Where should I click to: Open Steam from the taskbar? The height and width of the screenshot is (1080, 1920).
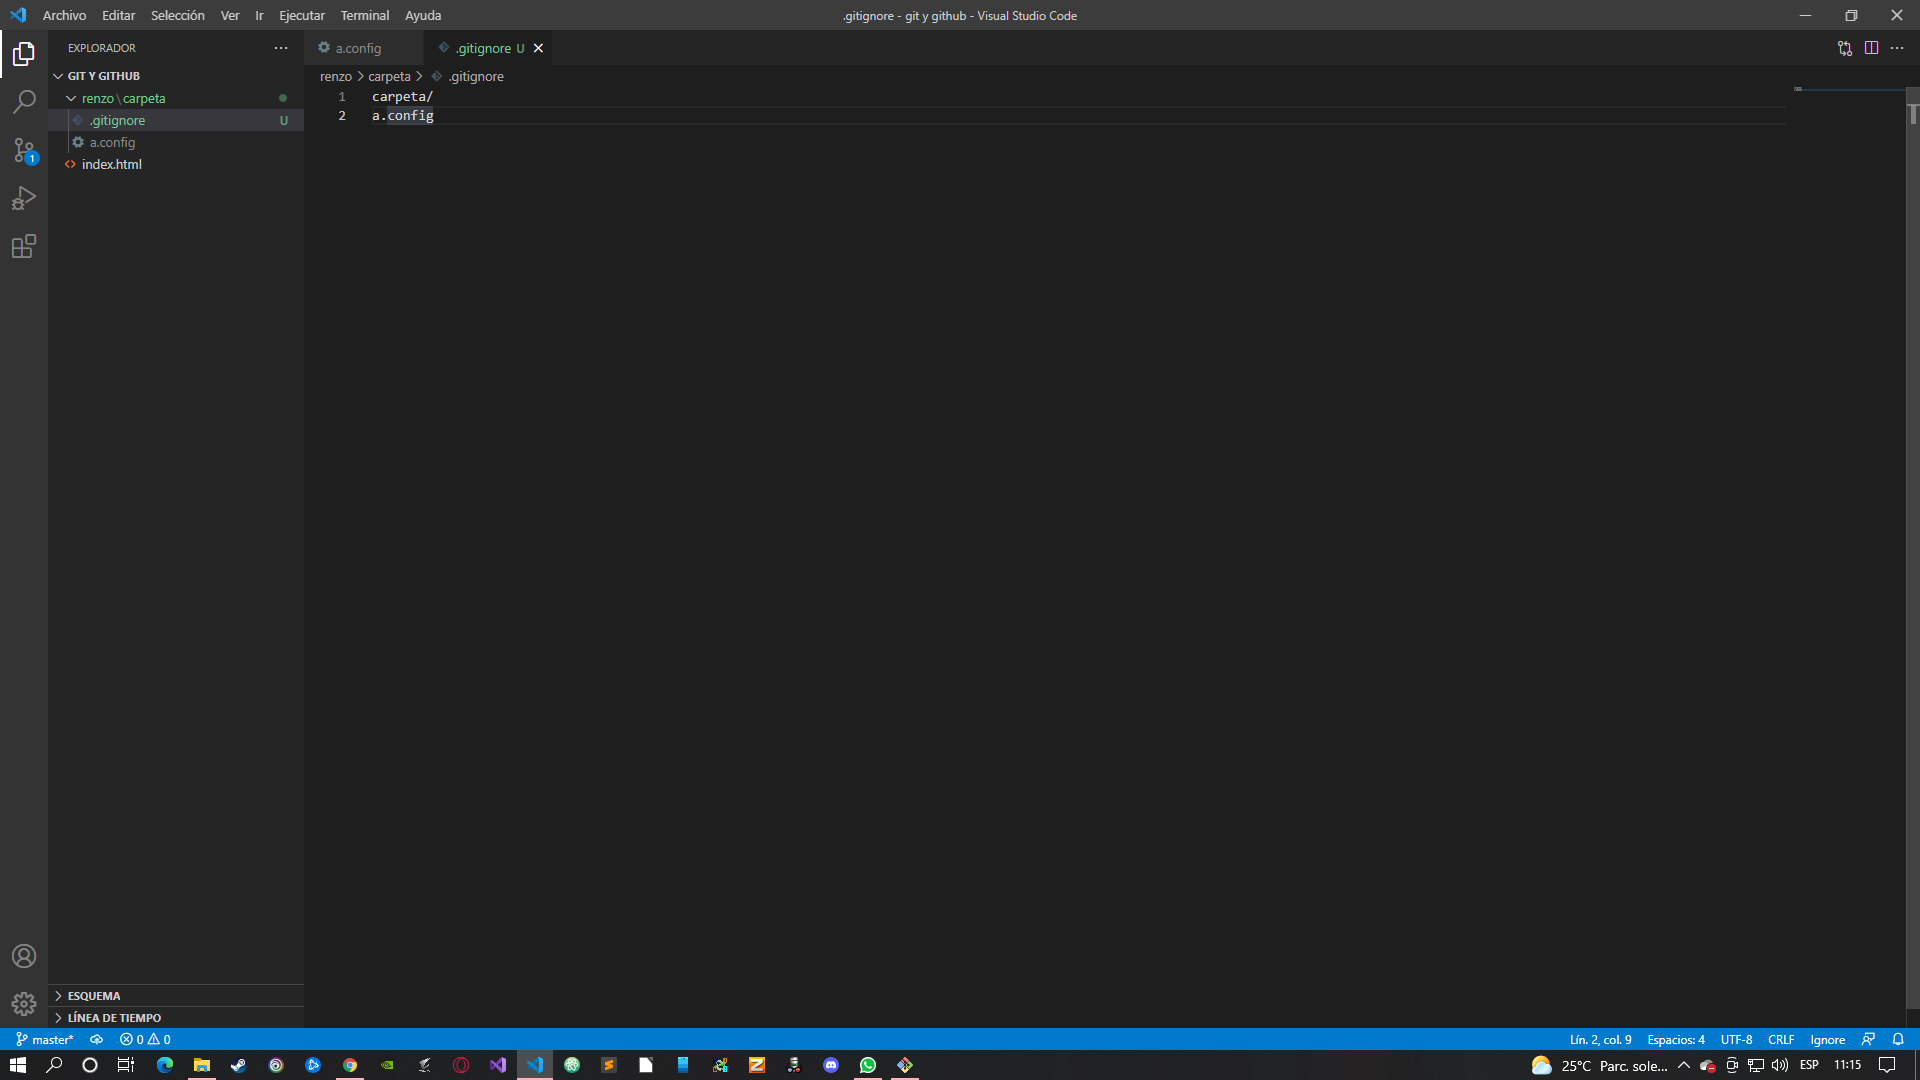239,1065
